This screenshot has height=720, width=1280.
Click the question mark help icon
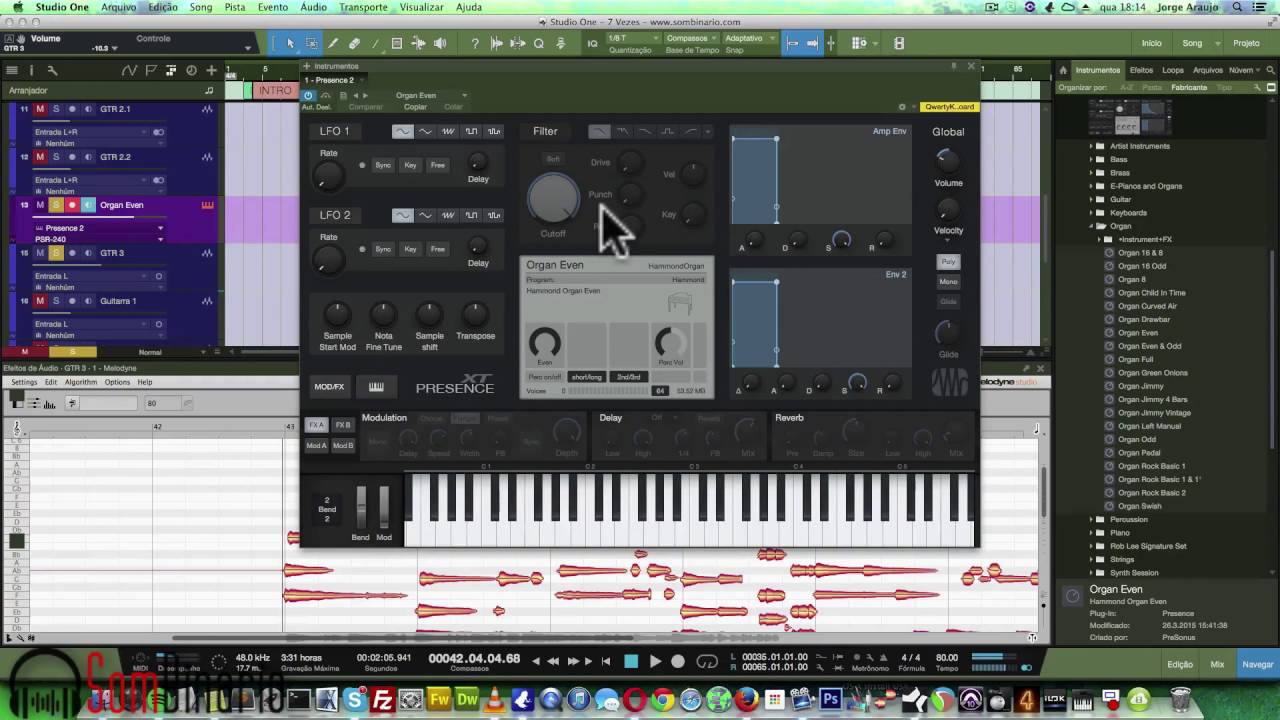pos(475,43)
